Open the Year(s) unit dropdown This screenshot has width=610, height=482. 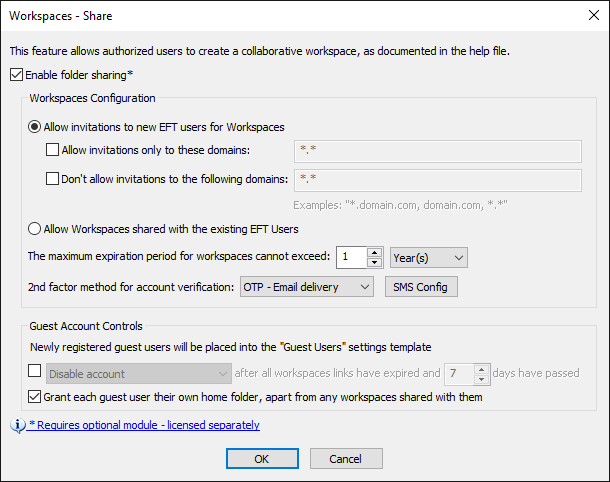point(428,257)
